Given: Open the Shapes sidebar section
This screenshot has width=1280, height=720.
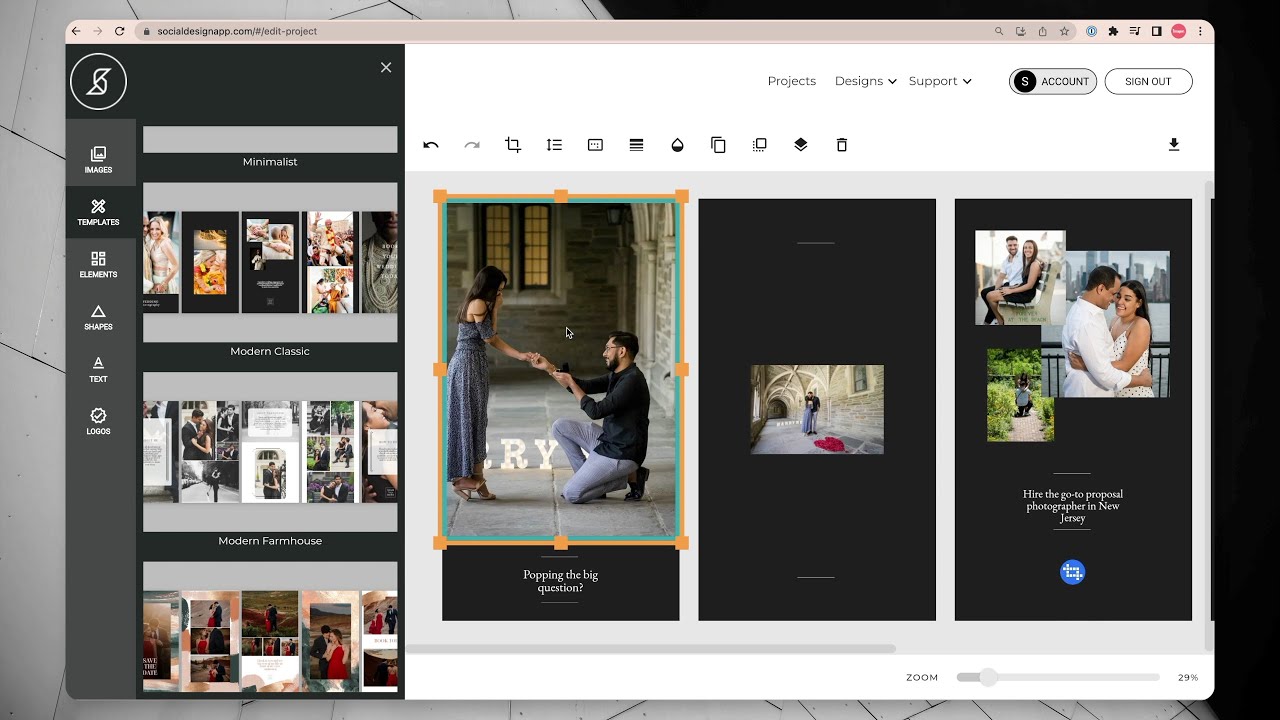Looking at the screenshot, I should [x=98, y=317].
